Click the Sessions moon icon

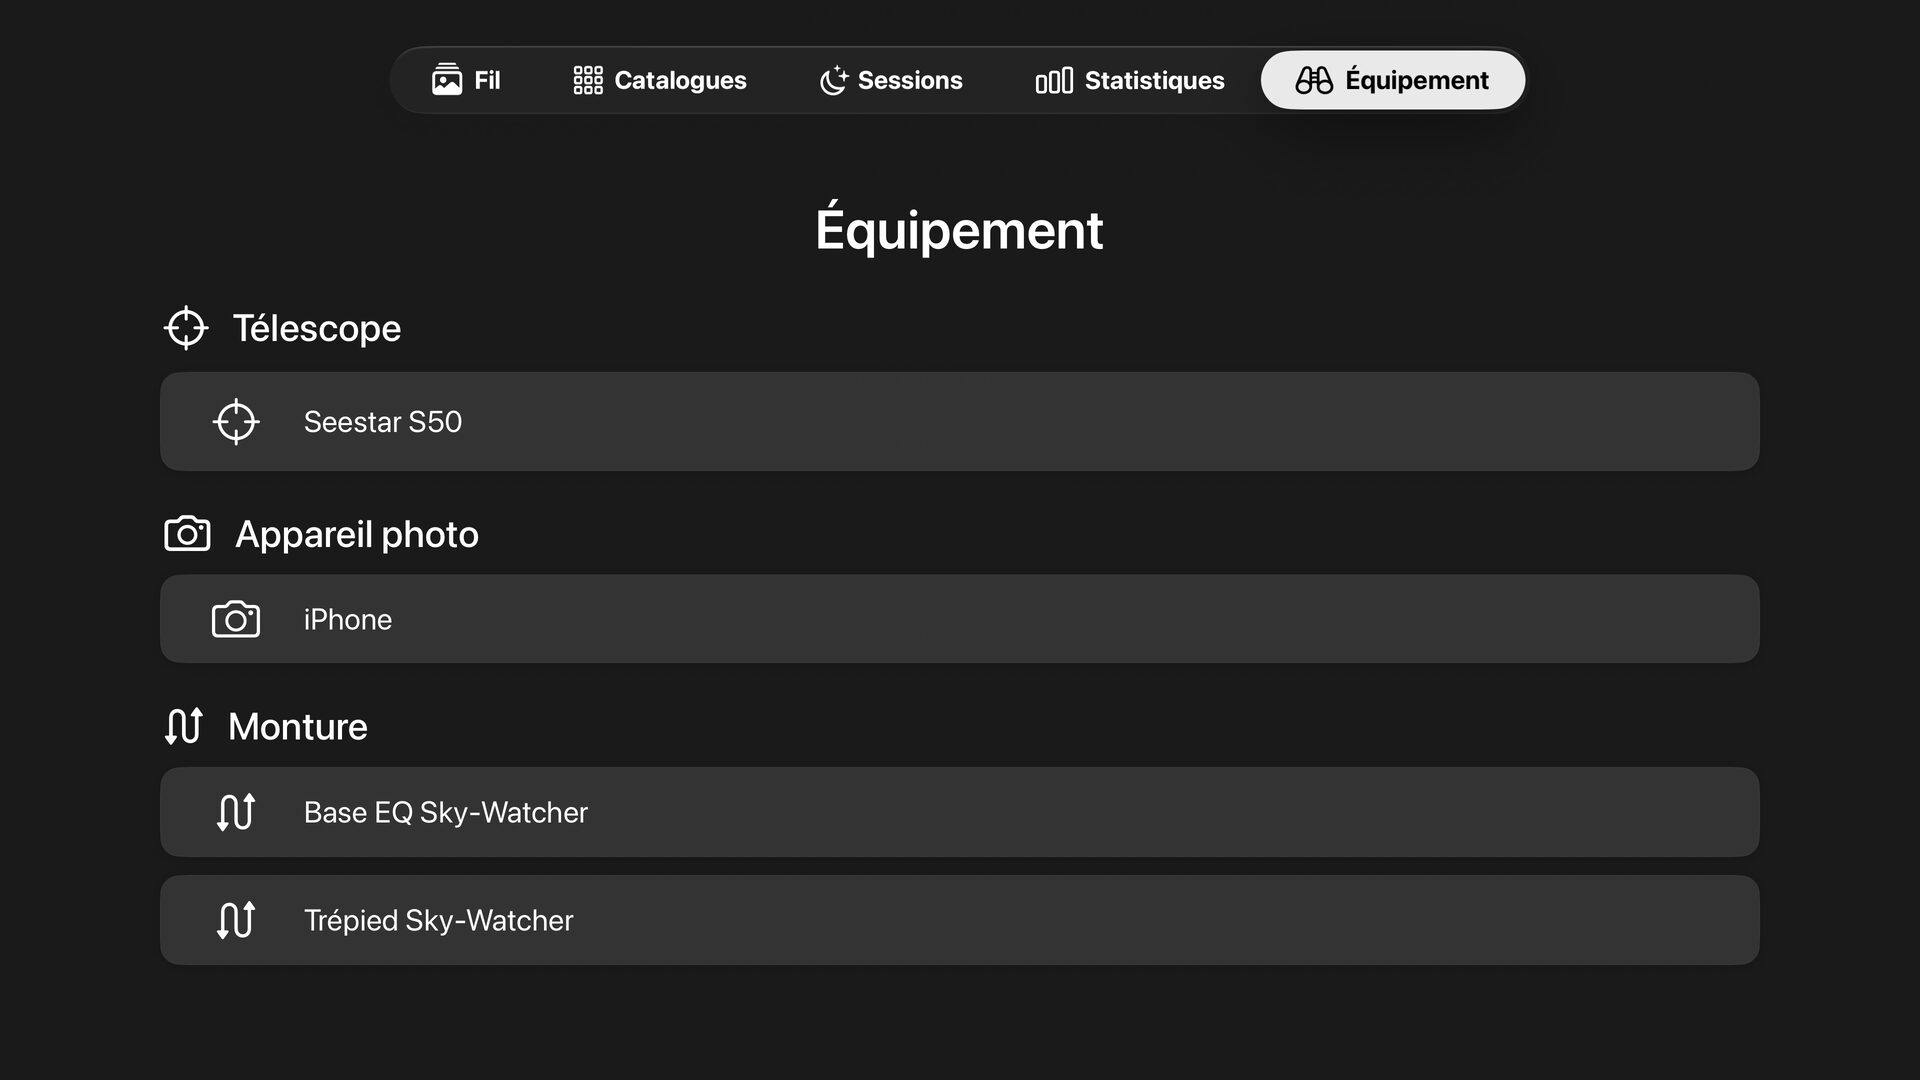pyautogui.click(x=833, y=80)
